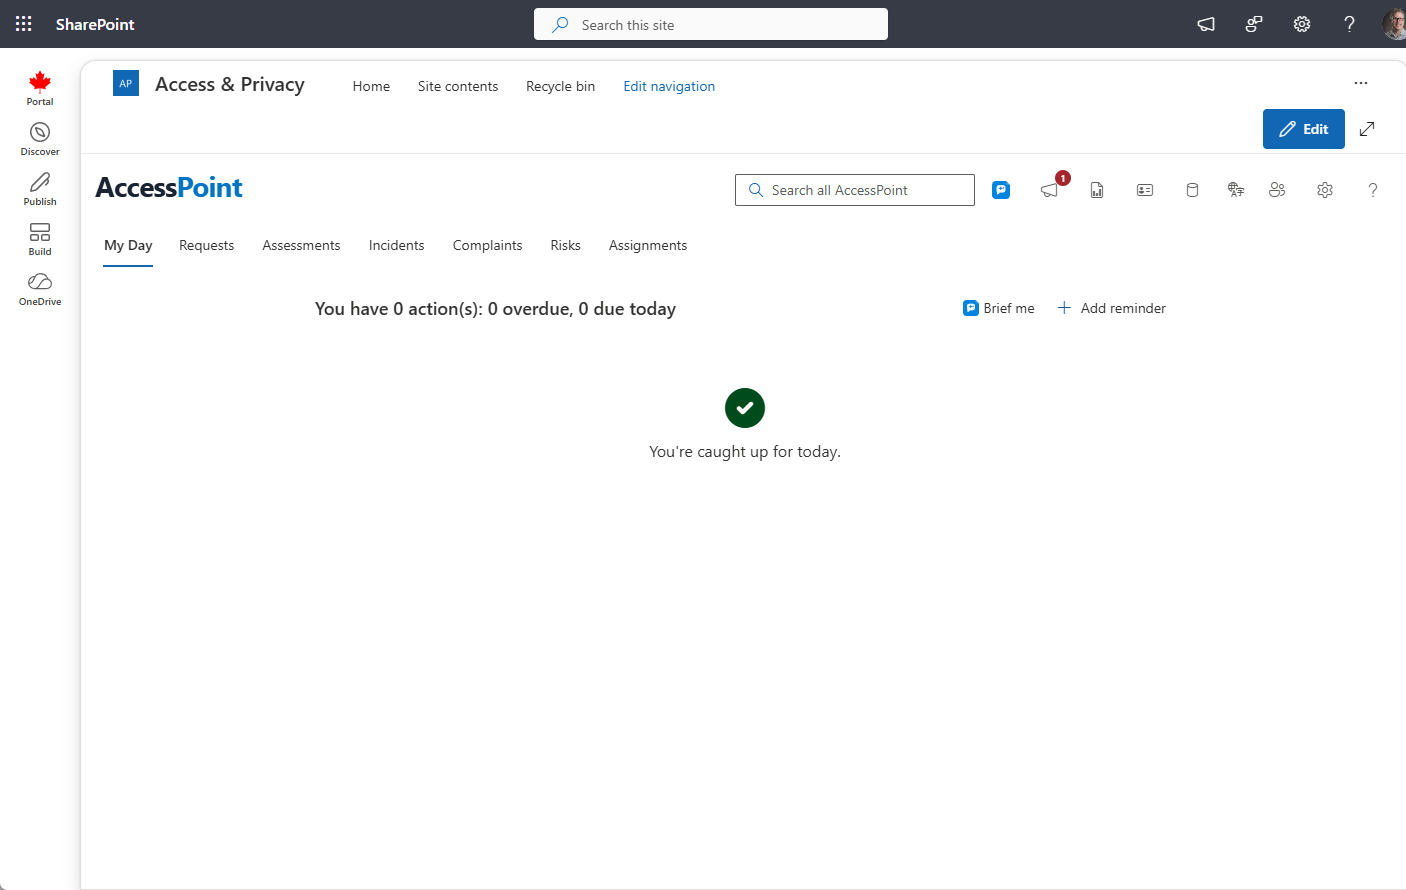Open the AccessPoint database cylinder icon
1406x890 pixels.
click(1192, 190)
